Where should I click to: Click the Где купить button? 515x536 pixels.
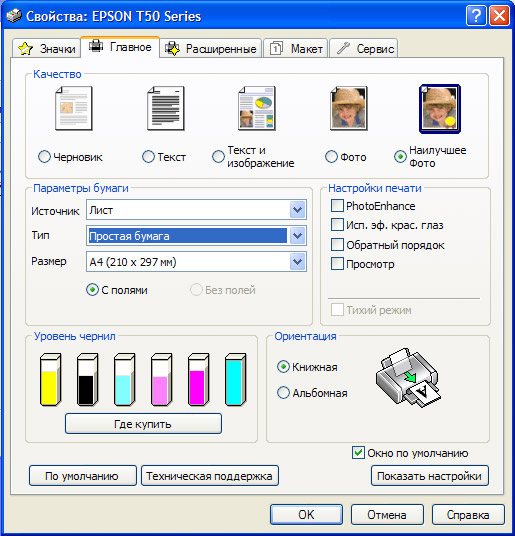(x=143, y=424)
